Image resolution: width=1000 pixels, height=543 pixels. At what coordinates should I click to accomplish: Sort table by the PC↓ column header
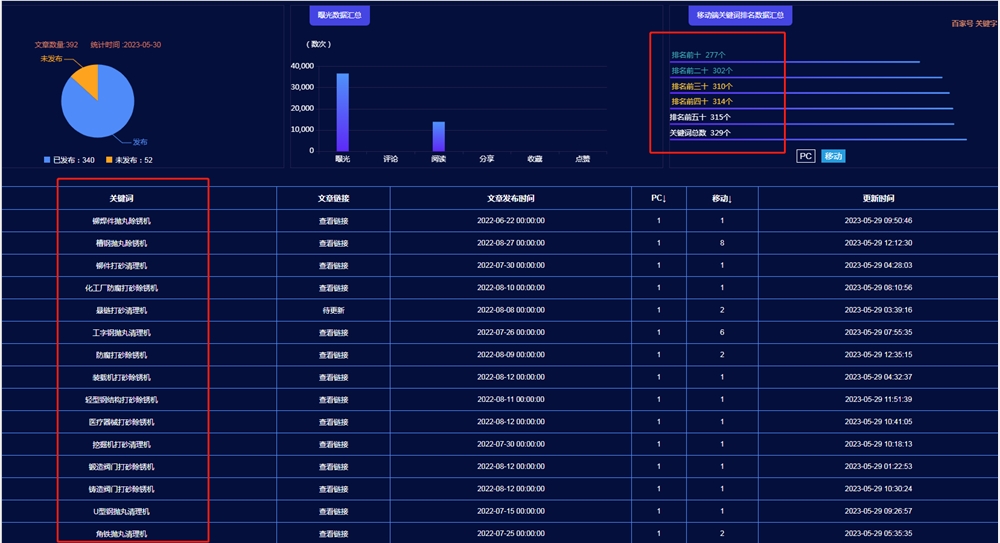pos(659,198)
